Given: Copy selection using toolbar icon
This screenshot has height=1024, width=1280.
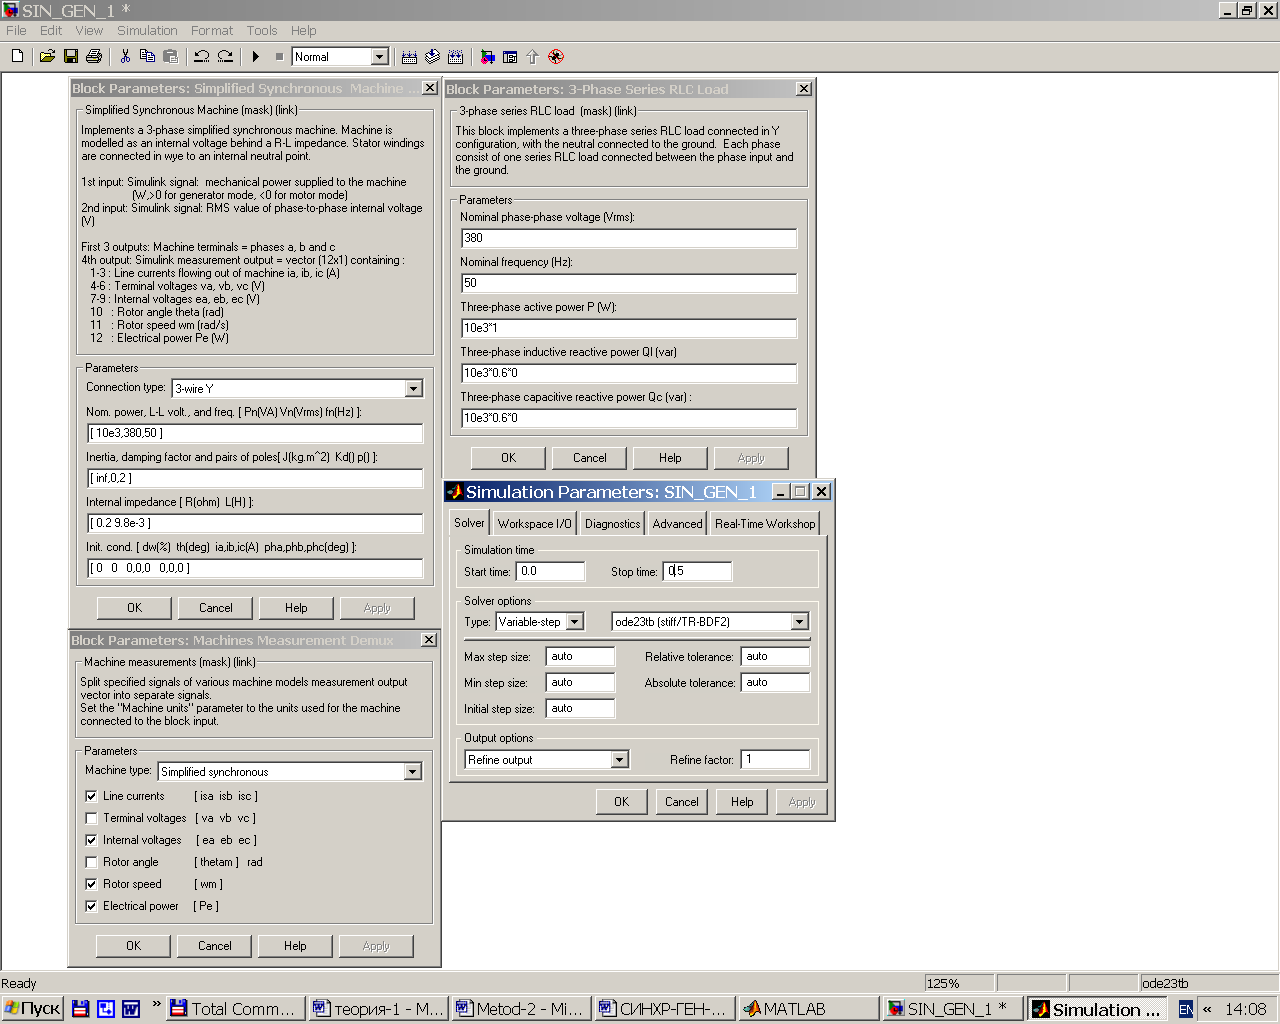Looking at the screenshot, I should 148,57.
